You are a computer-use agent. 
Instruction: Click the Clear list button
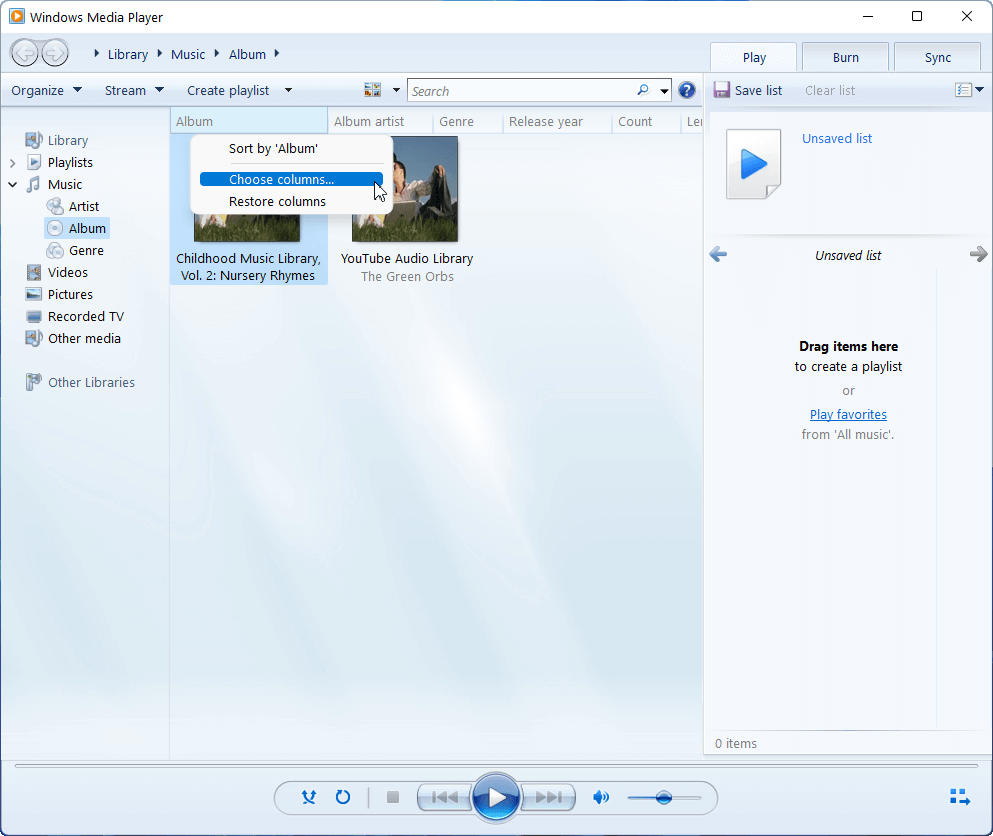830,90
